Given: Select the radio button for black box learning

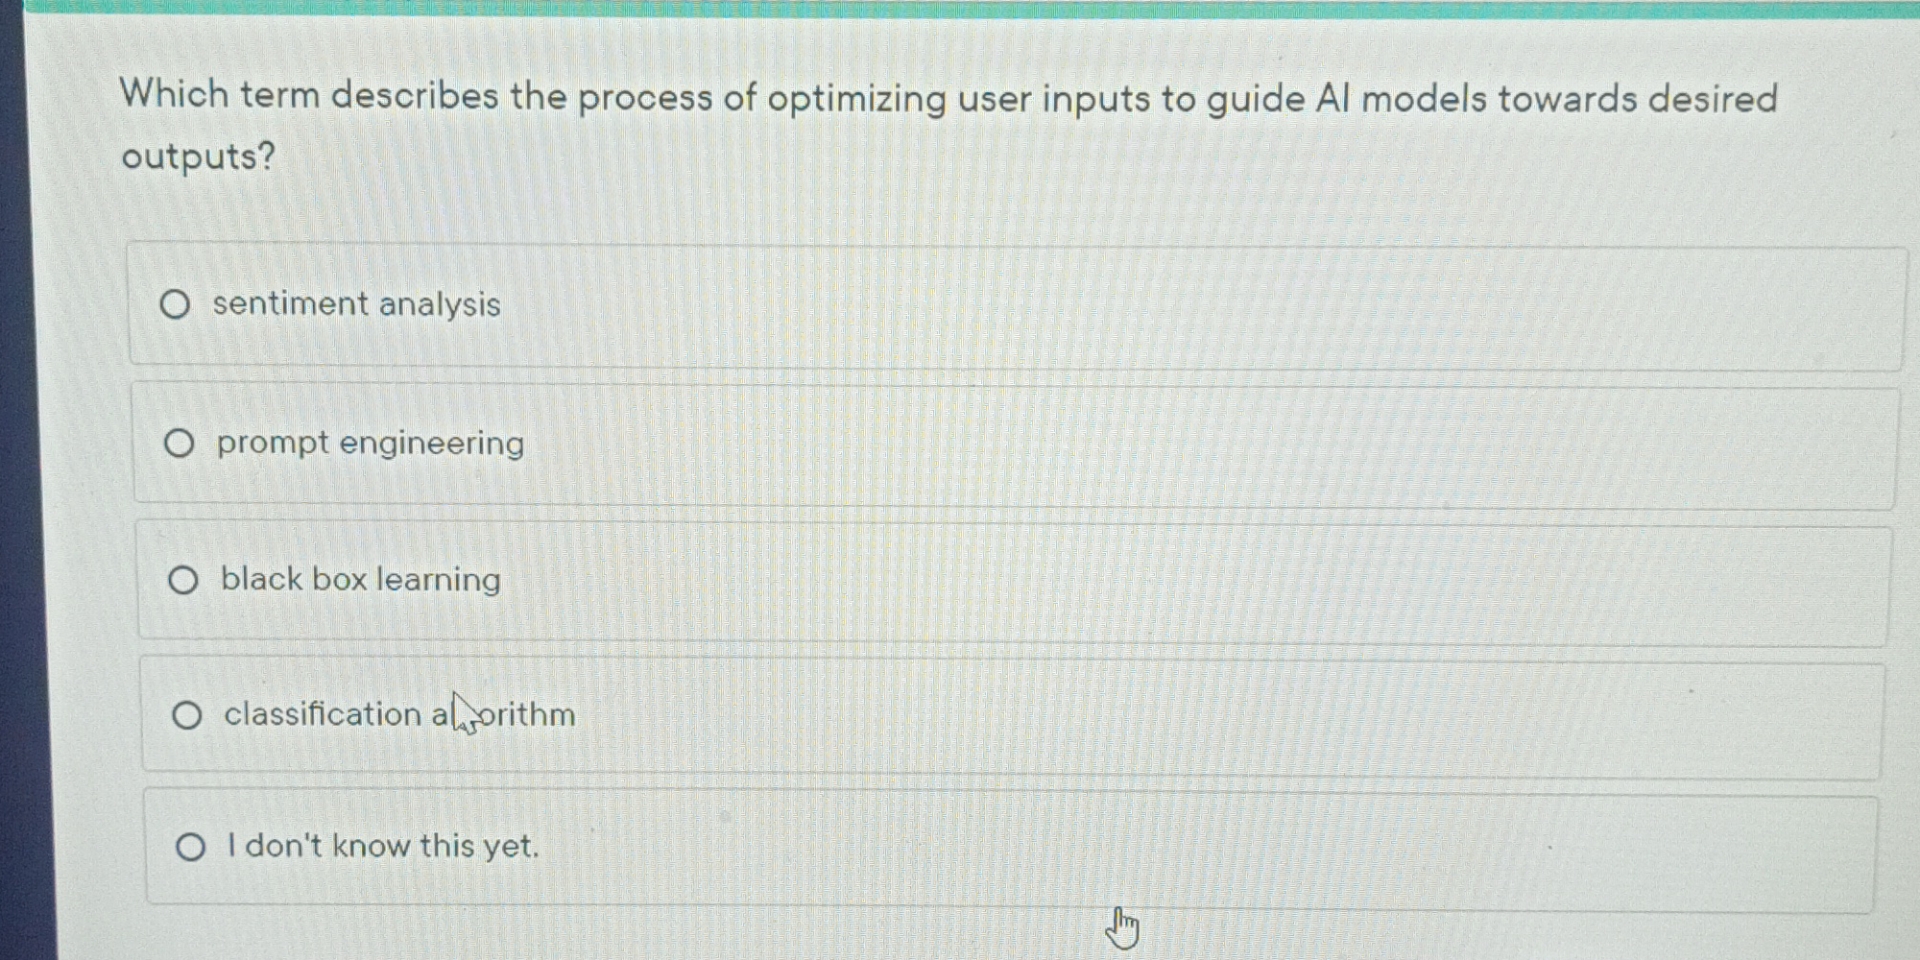Looking at the screenshot, I should pyautogui.click(x=184, y=580).
